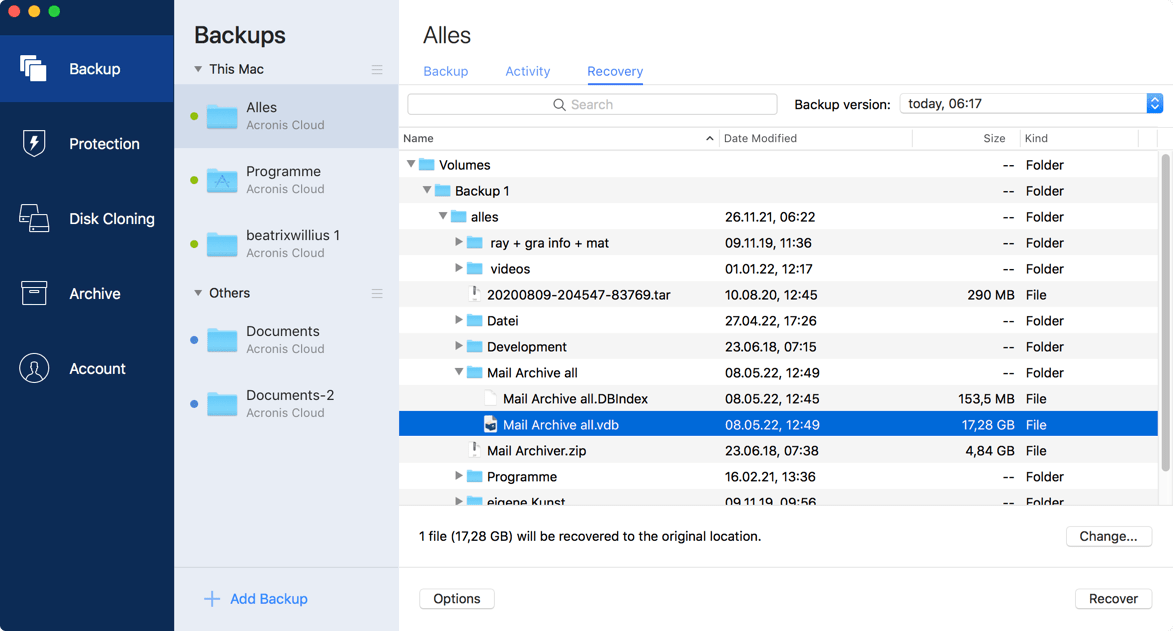1173x631 pixels.
Task: Open the options menu beside This Mac
Action: coord(377,69)
